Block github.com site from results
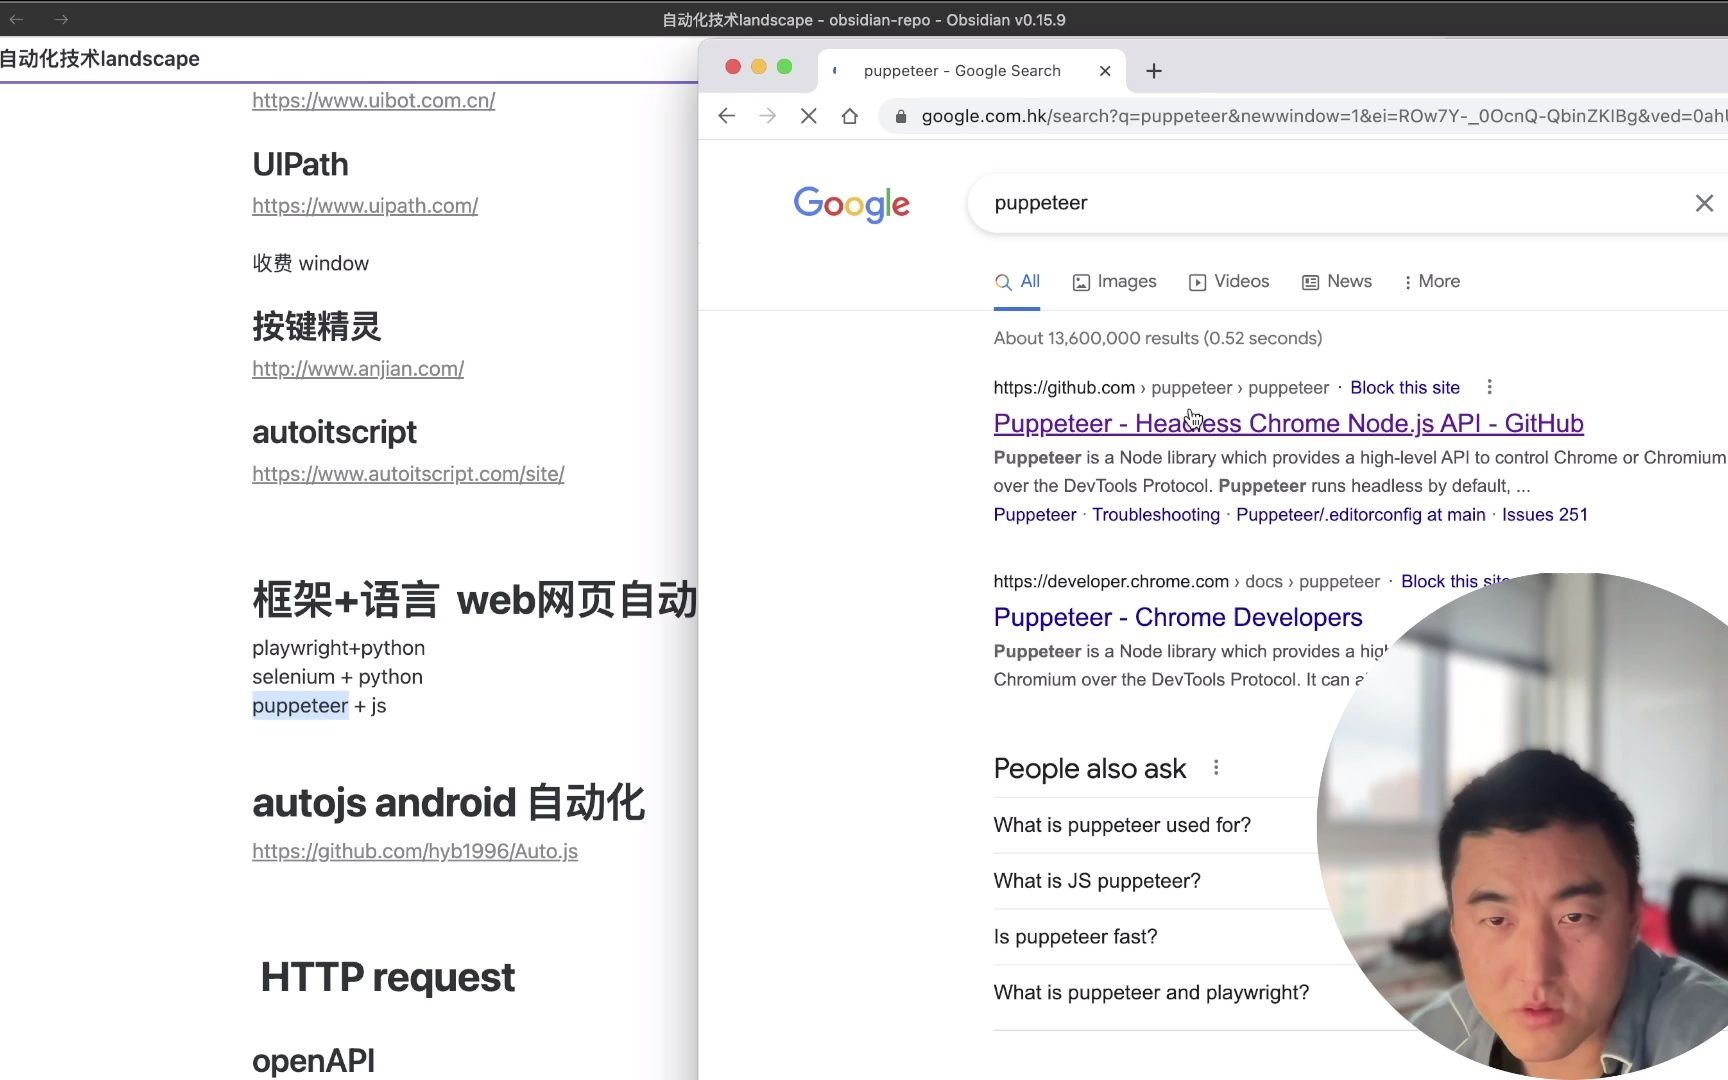This screenshot has height=1080, width=1728. coord(1405,387)
